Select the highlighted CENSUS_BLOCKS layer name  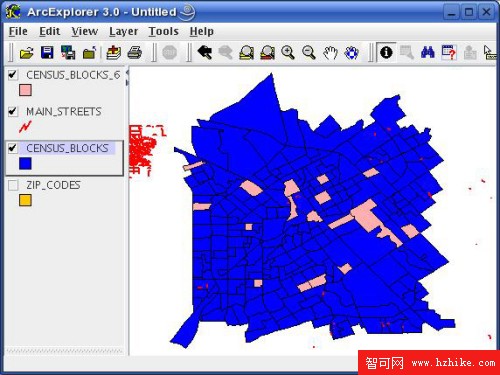(x=67, y=148)
